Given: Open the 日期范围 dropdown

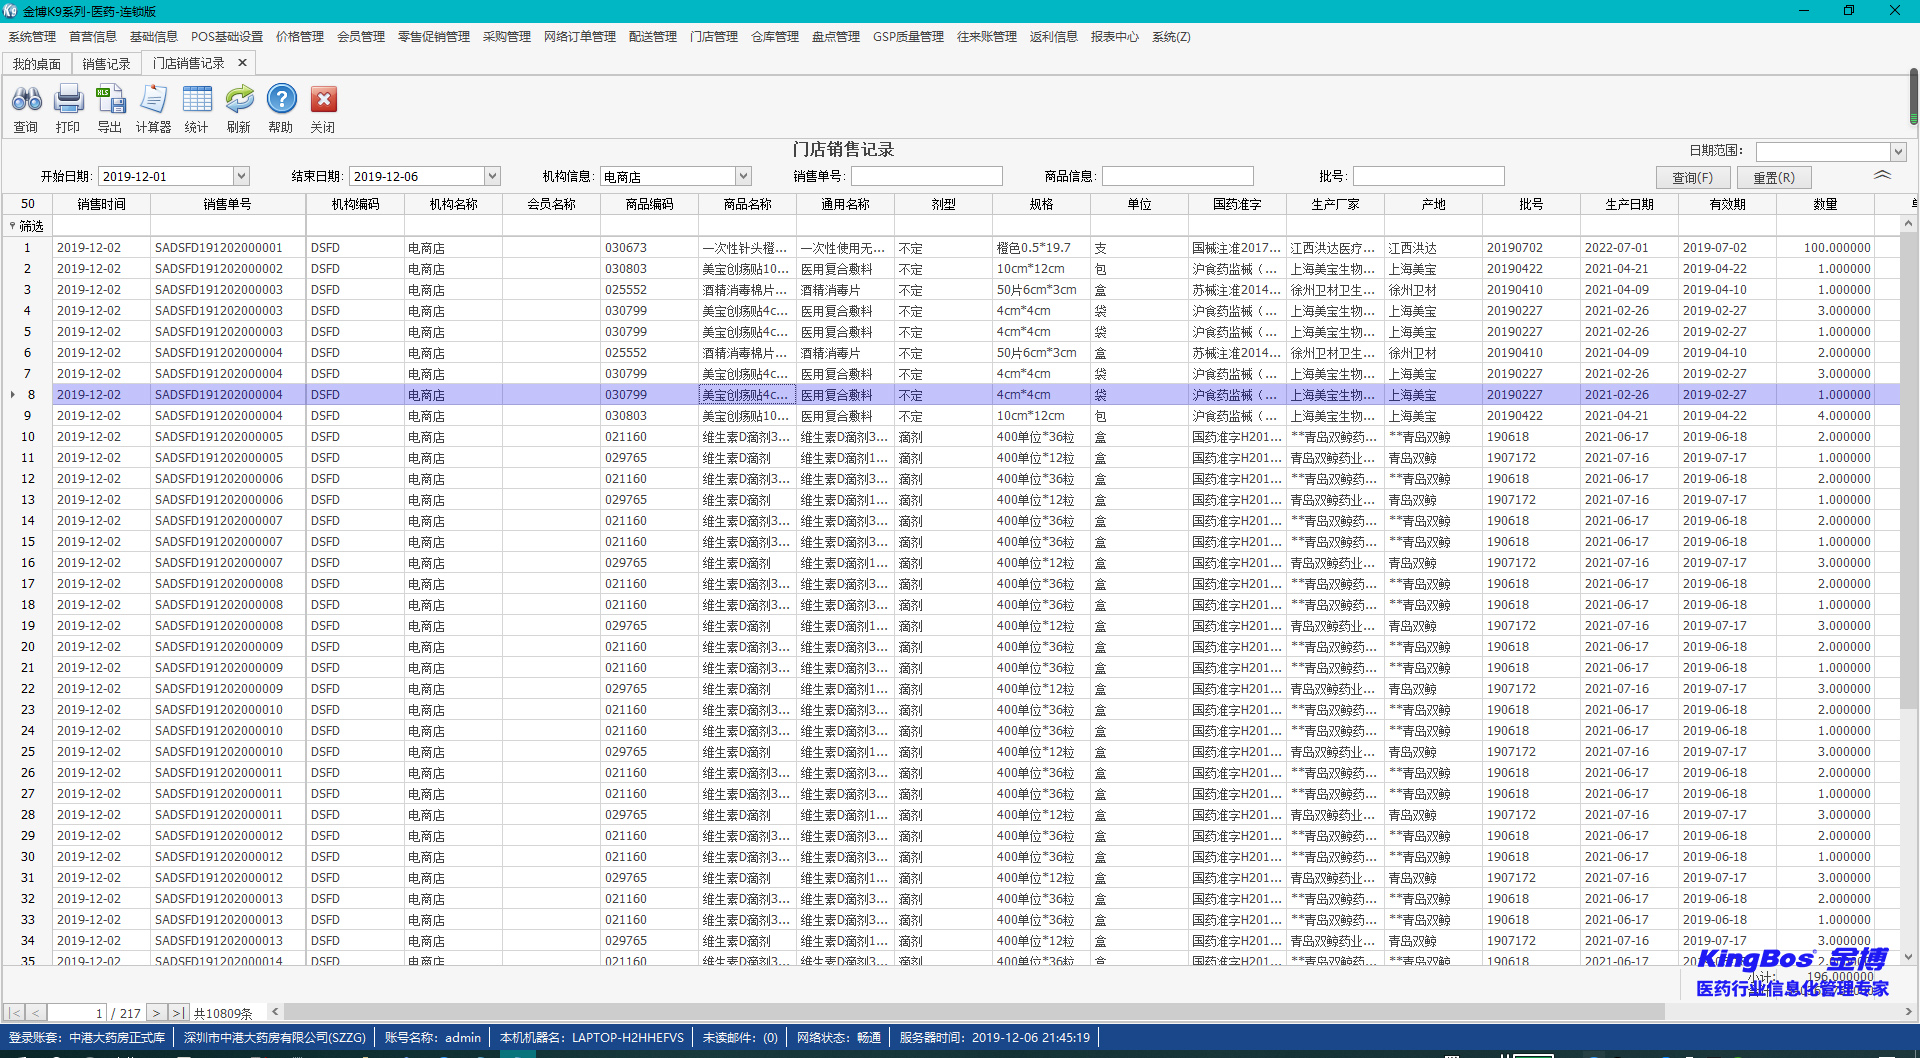Looking at the screenshot, I should 1897,152.
